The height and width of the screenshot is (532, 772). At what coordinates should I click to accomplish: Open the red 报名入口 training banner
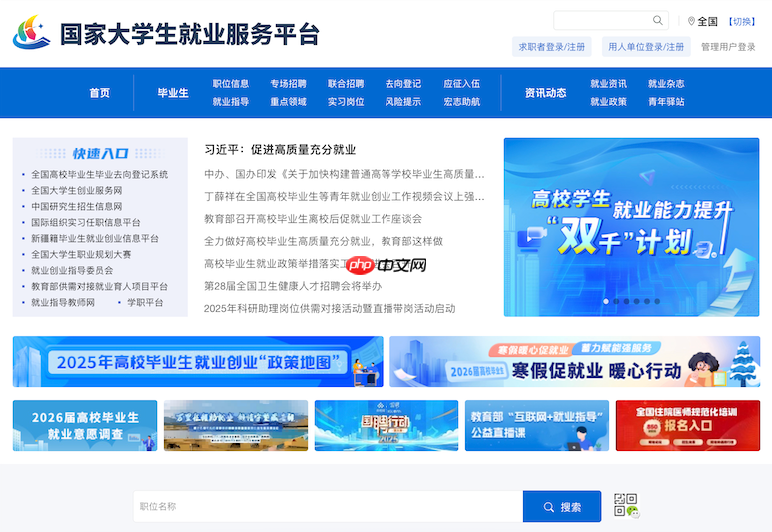point(687,425)
